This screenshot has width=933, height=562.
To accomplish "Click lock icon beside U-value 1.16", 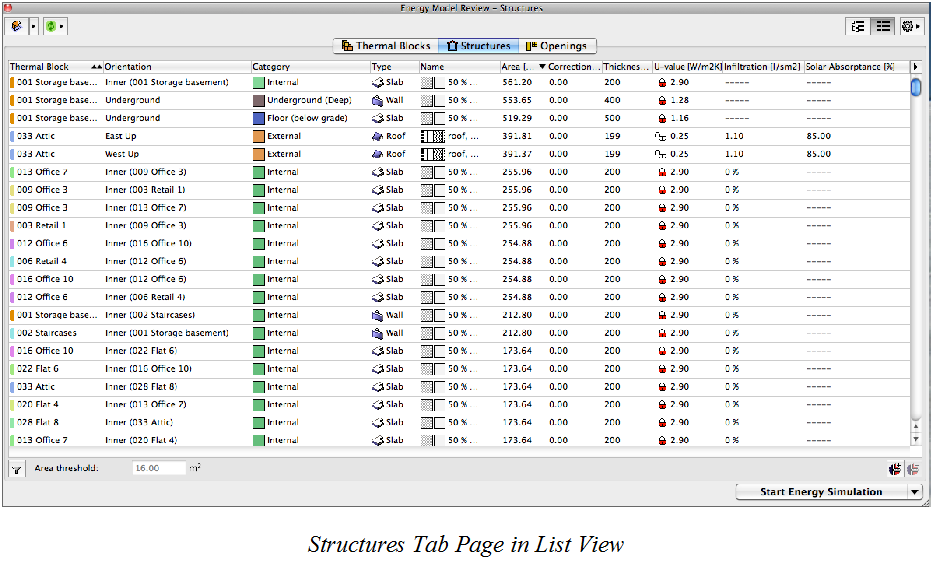I will [662, 118].
